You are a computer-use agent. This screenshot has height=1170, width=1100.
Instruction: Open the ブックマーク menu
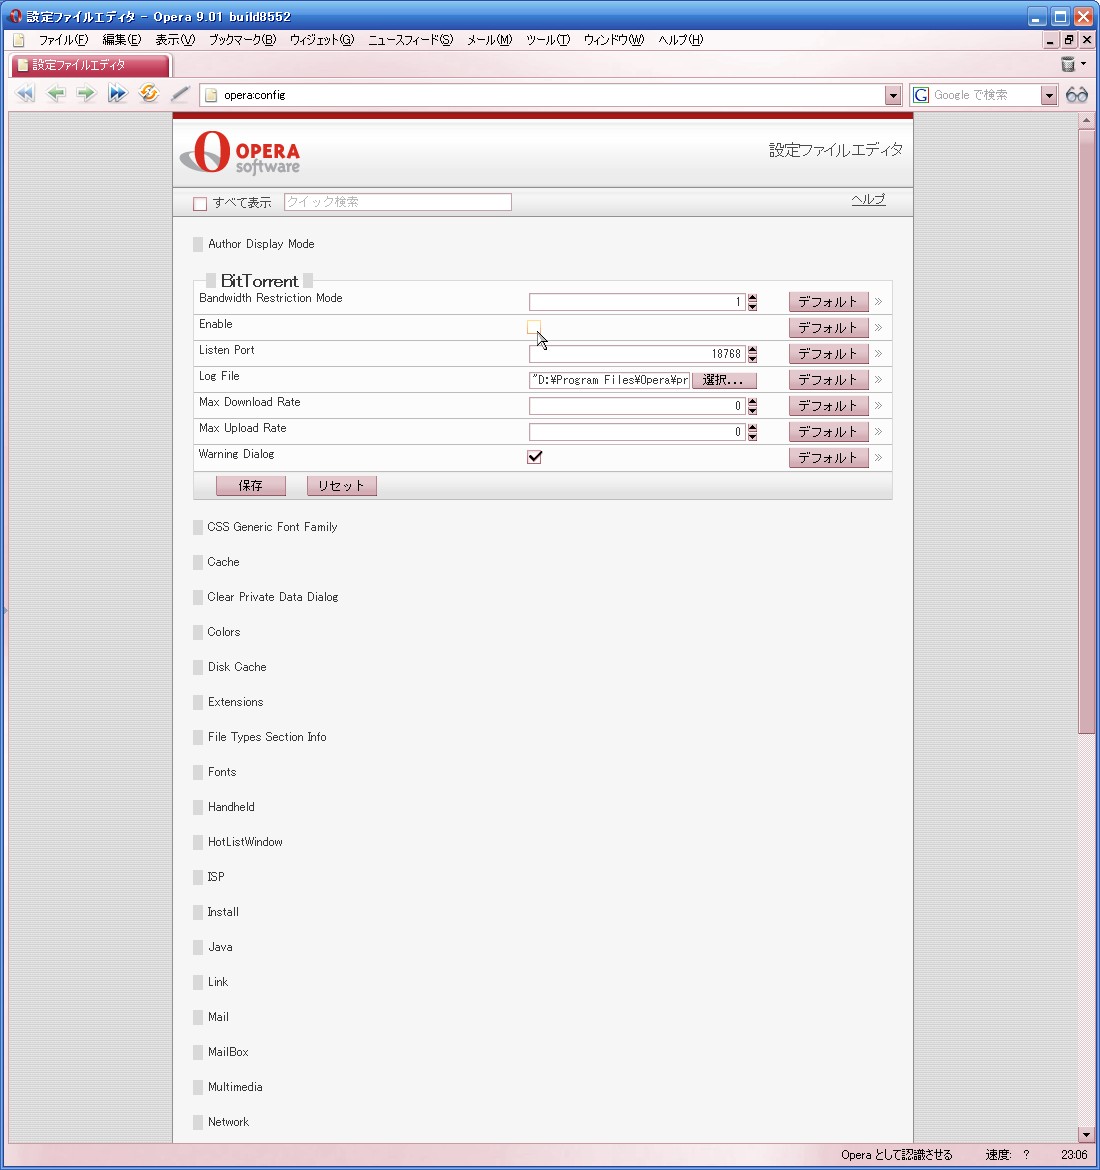click(242, 40)
